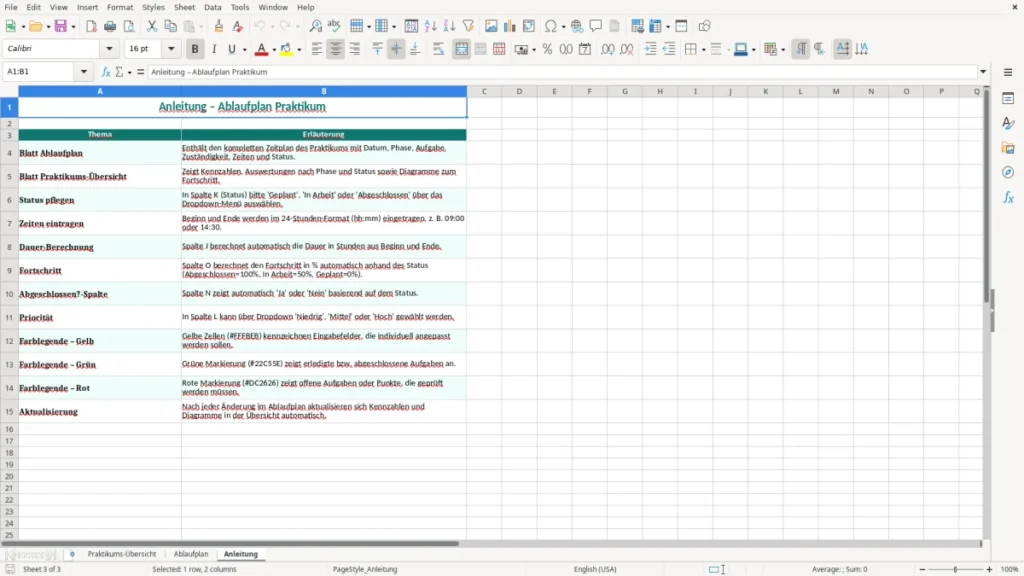The image size is (1024, 576).
Task: Open the sidebar Properties deck icon
Action: click(1008, 99)
